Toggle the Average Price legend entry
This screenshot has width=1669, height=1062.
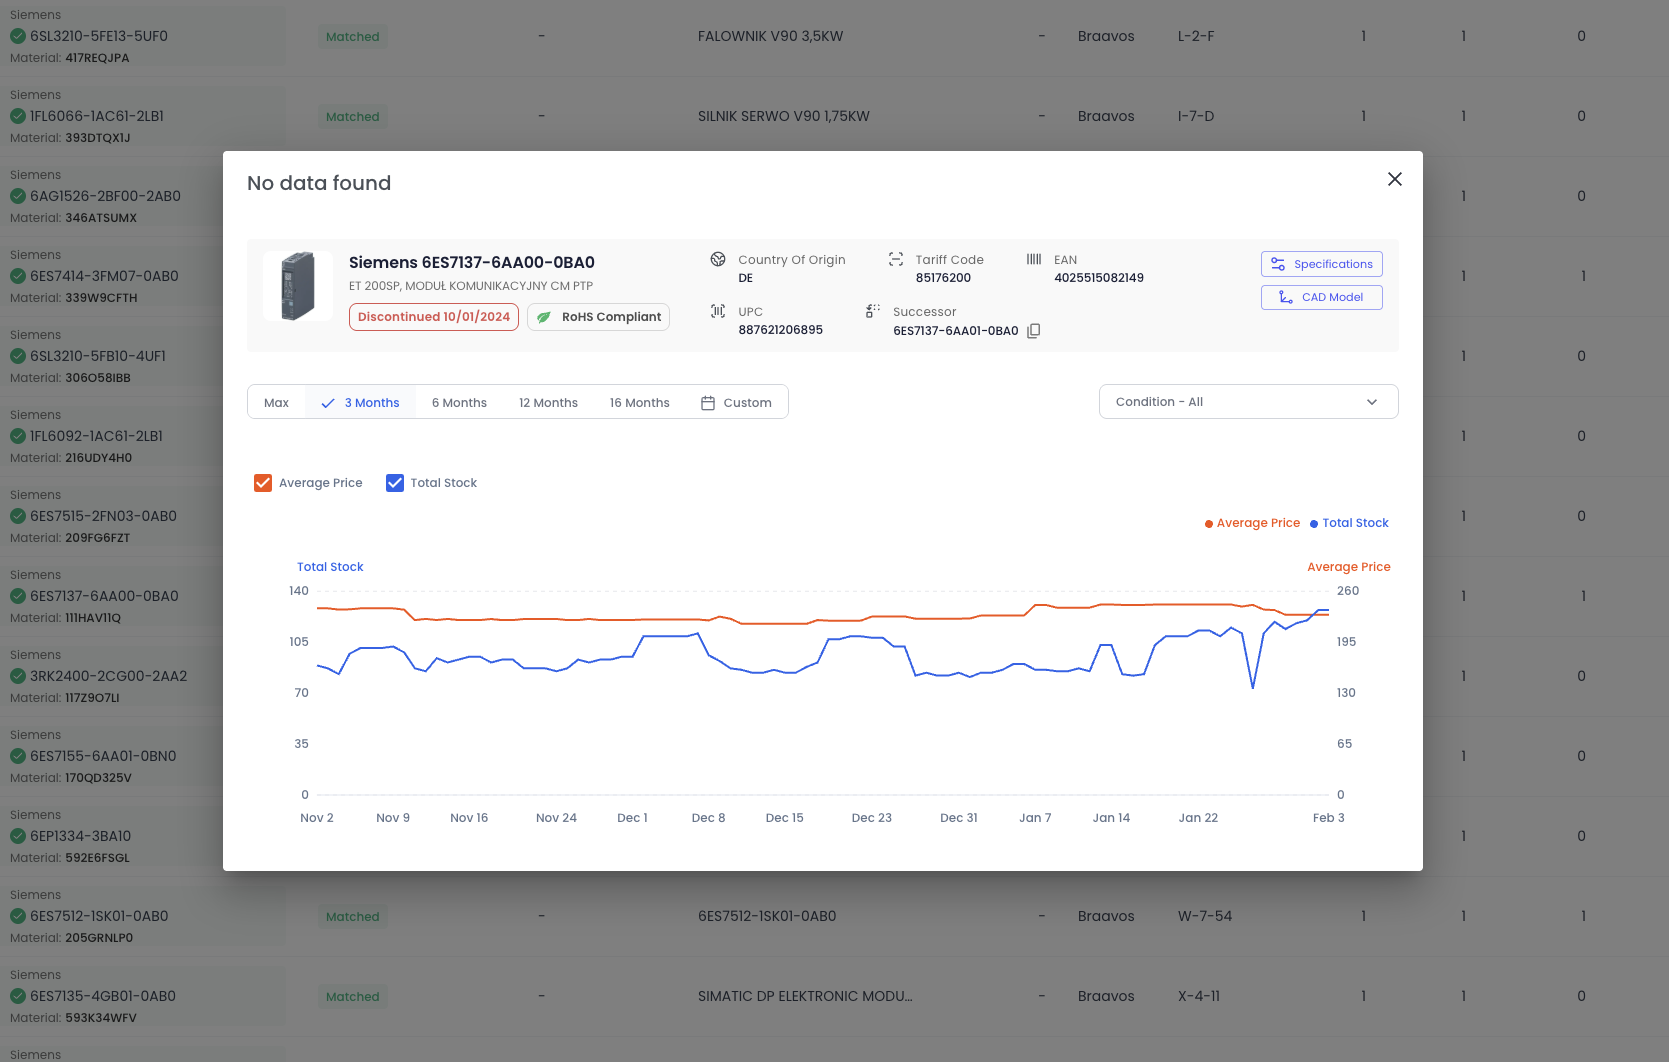pos(1252,523)
